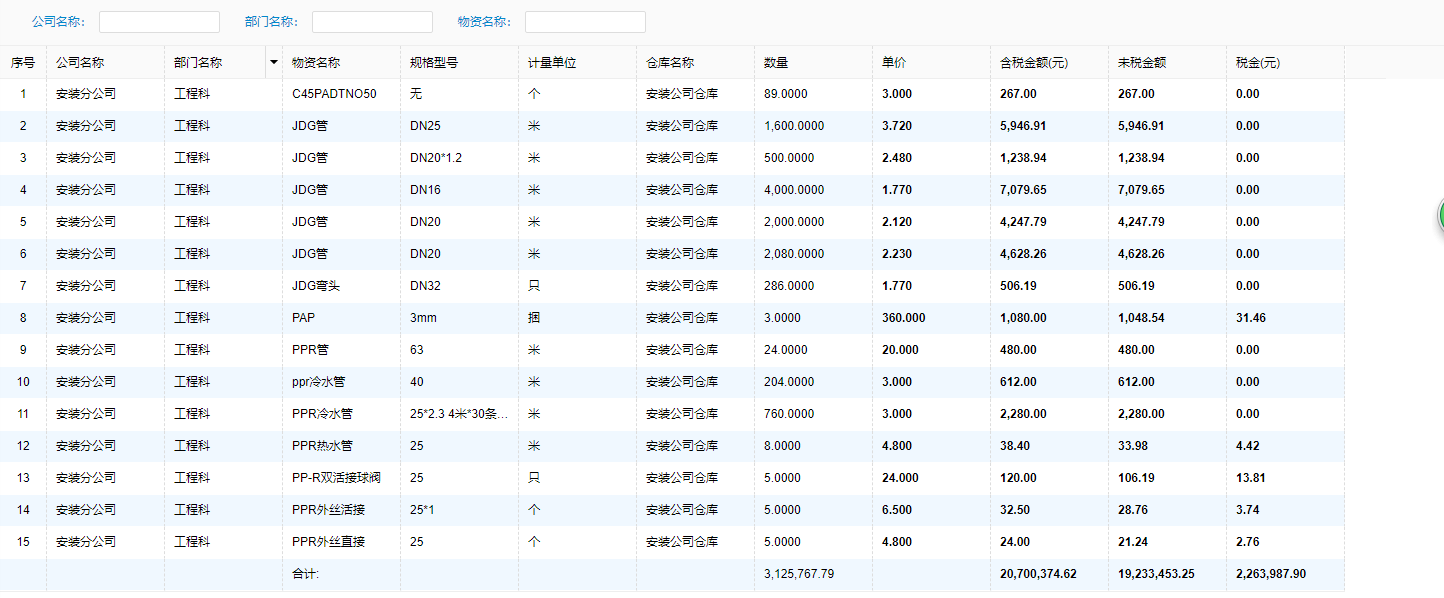
Task: Click the 计量单位 column header
Action: pyautogui.click(x=577, y=62)
